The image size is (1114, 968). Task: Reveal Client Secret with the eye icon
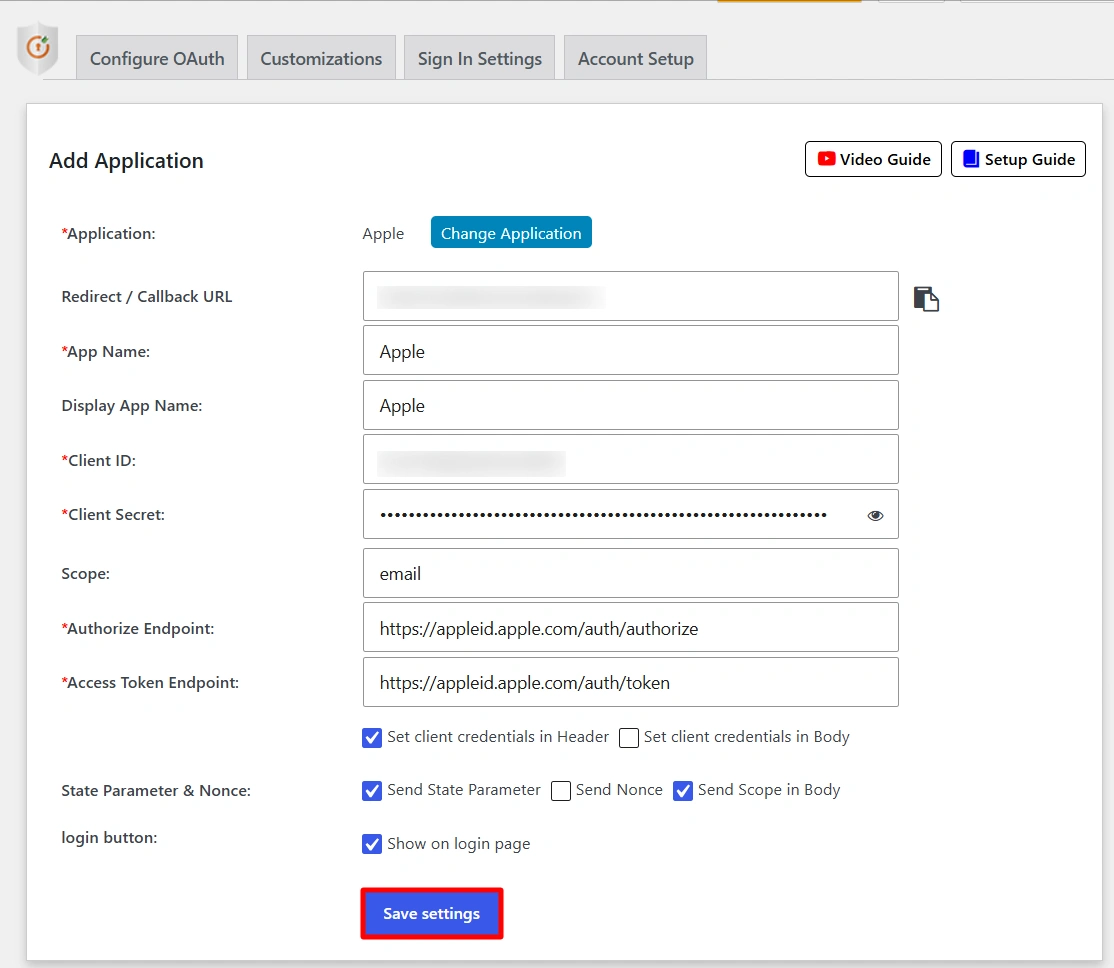[x=875, y=515]
